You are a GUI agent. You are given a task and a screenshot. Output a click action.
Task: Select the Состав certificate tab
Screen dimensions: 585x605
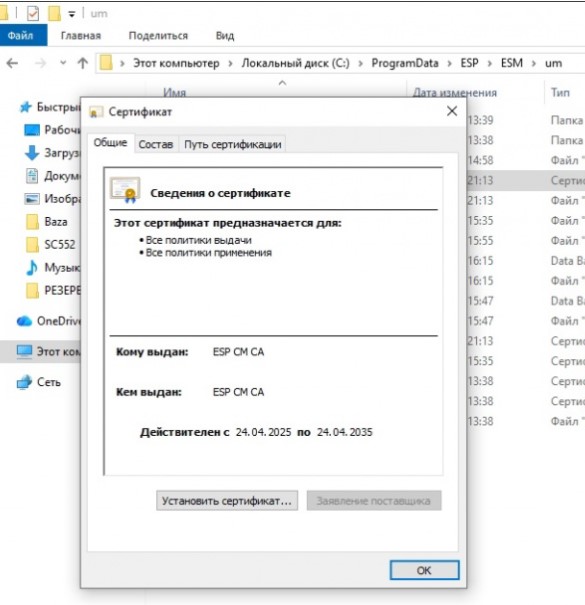click(x=156, y=144)
